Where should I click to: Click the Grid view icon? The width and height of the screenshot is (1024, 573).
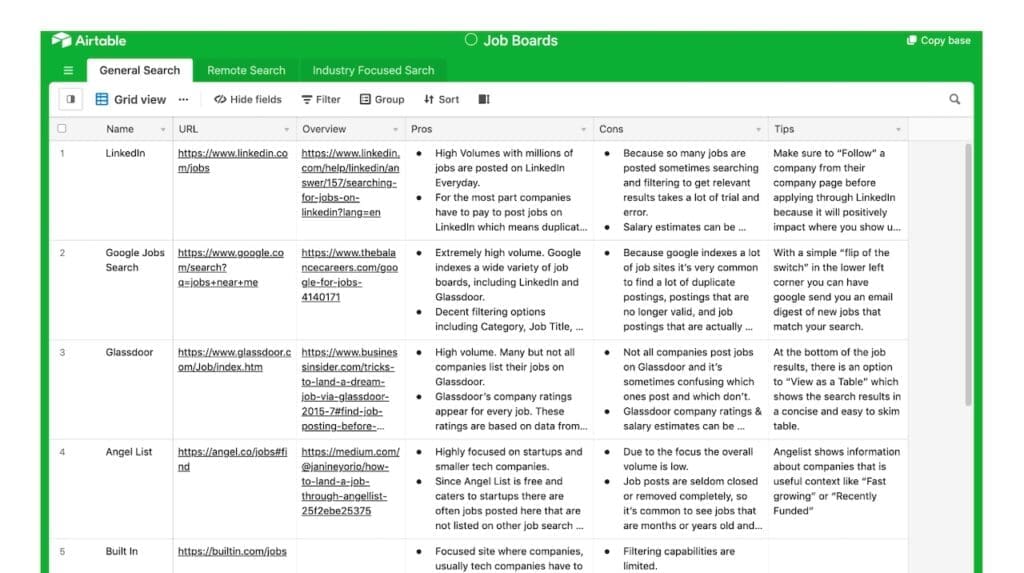[102, 99]
